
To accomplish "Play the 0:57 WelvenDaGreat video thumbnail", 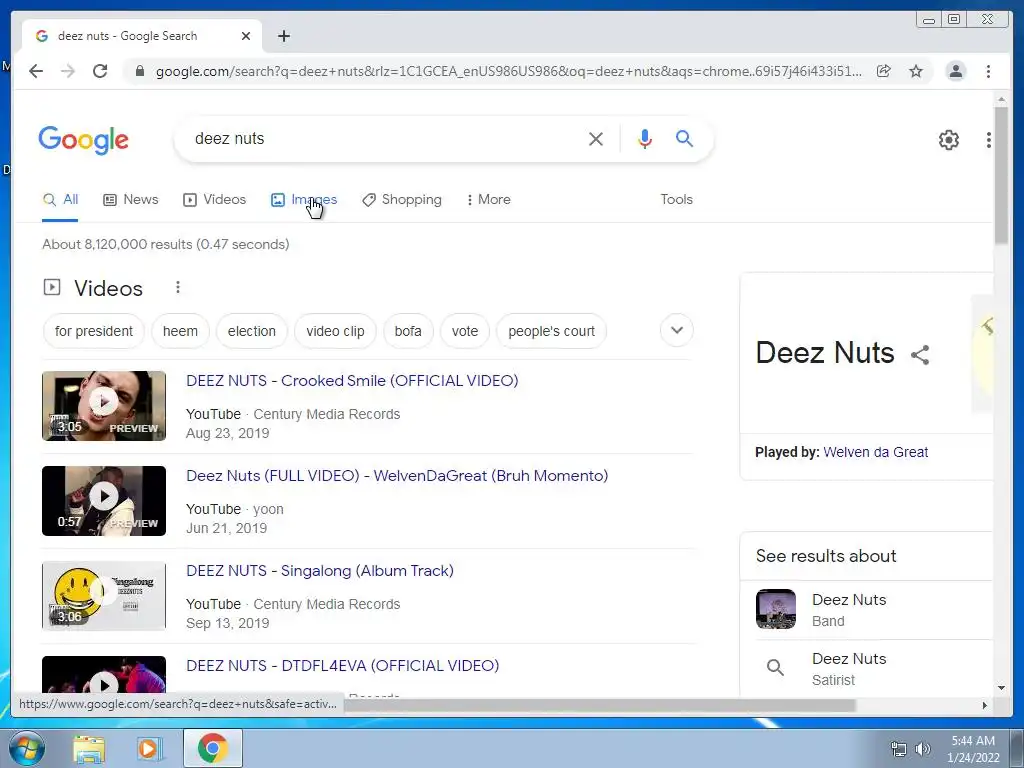I will (x=104, y=501).
